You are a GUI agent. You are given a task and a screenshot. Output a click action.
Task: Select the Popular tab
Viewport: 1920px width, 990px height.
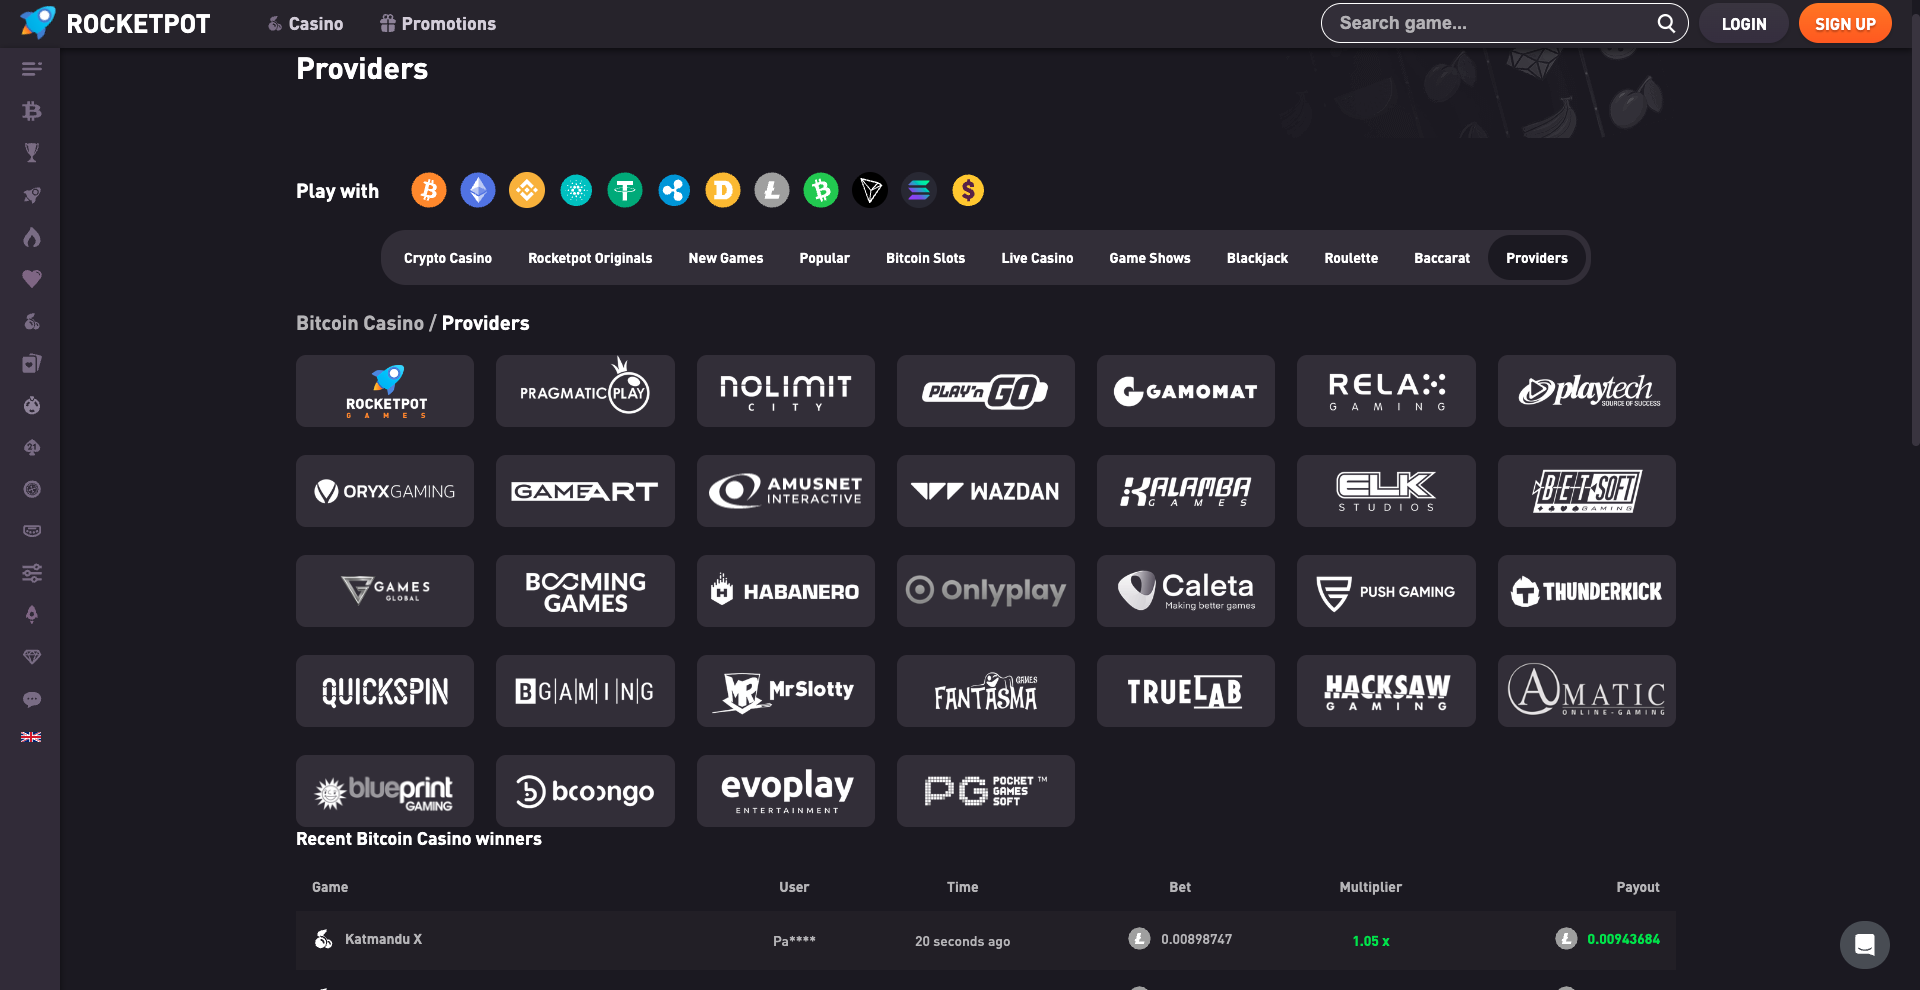click(825, 258)
